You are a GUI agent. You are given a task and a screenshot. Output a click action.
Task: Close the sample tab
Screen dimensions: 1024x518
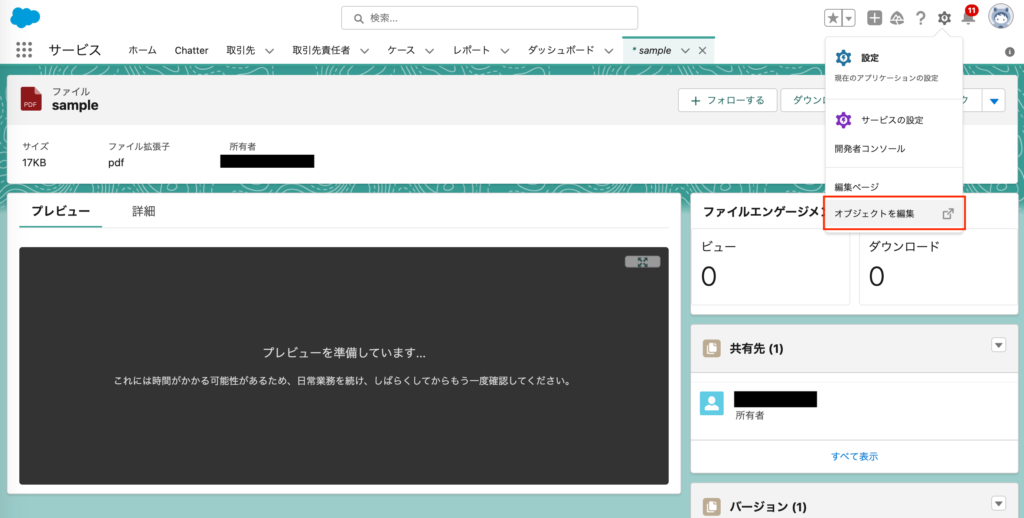703,50
